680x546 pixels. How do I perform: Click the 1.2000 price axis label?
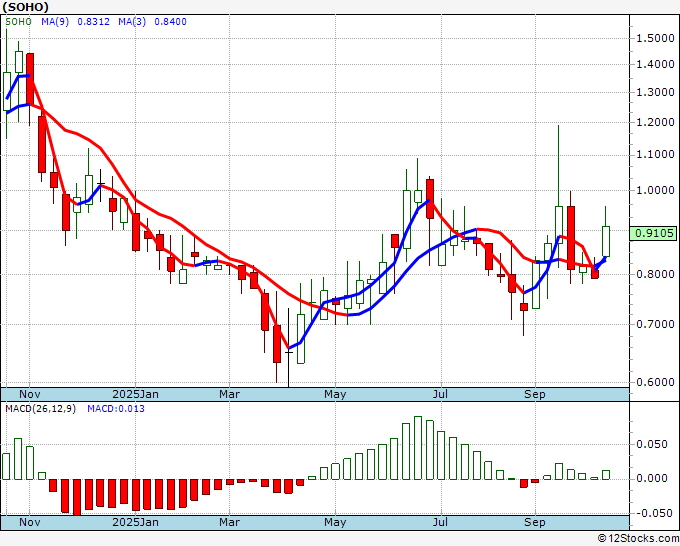(x=654, y=122)
